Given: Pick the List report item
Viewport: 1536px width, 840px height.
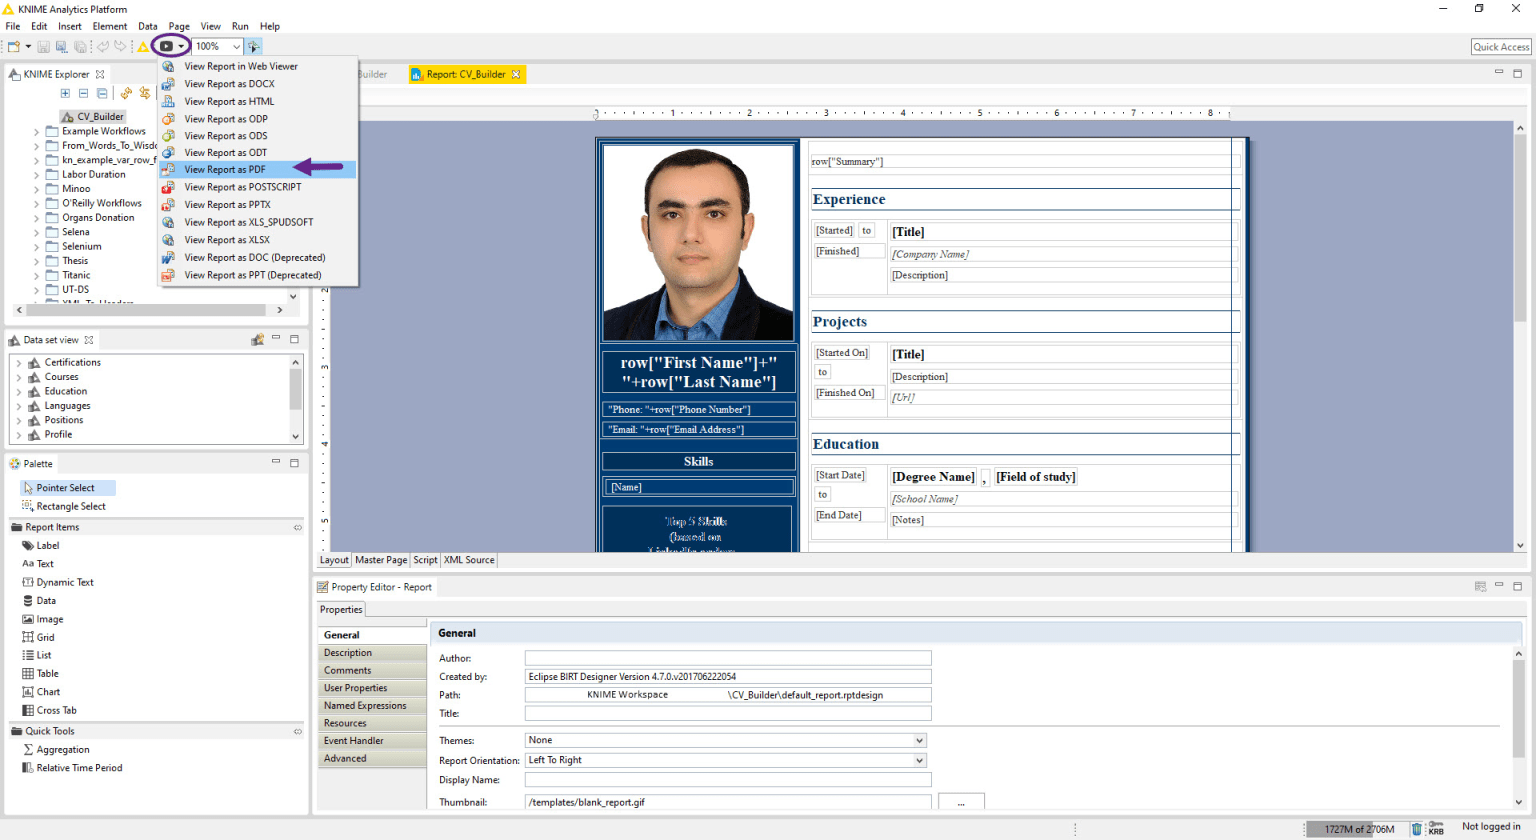Looking at the screenshot, I should point(37,655).
